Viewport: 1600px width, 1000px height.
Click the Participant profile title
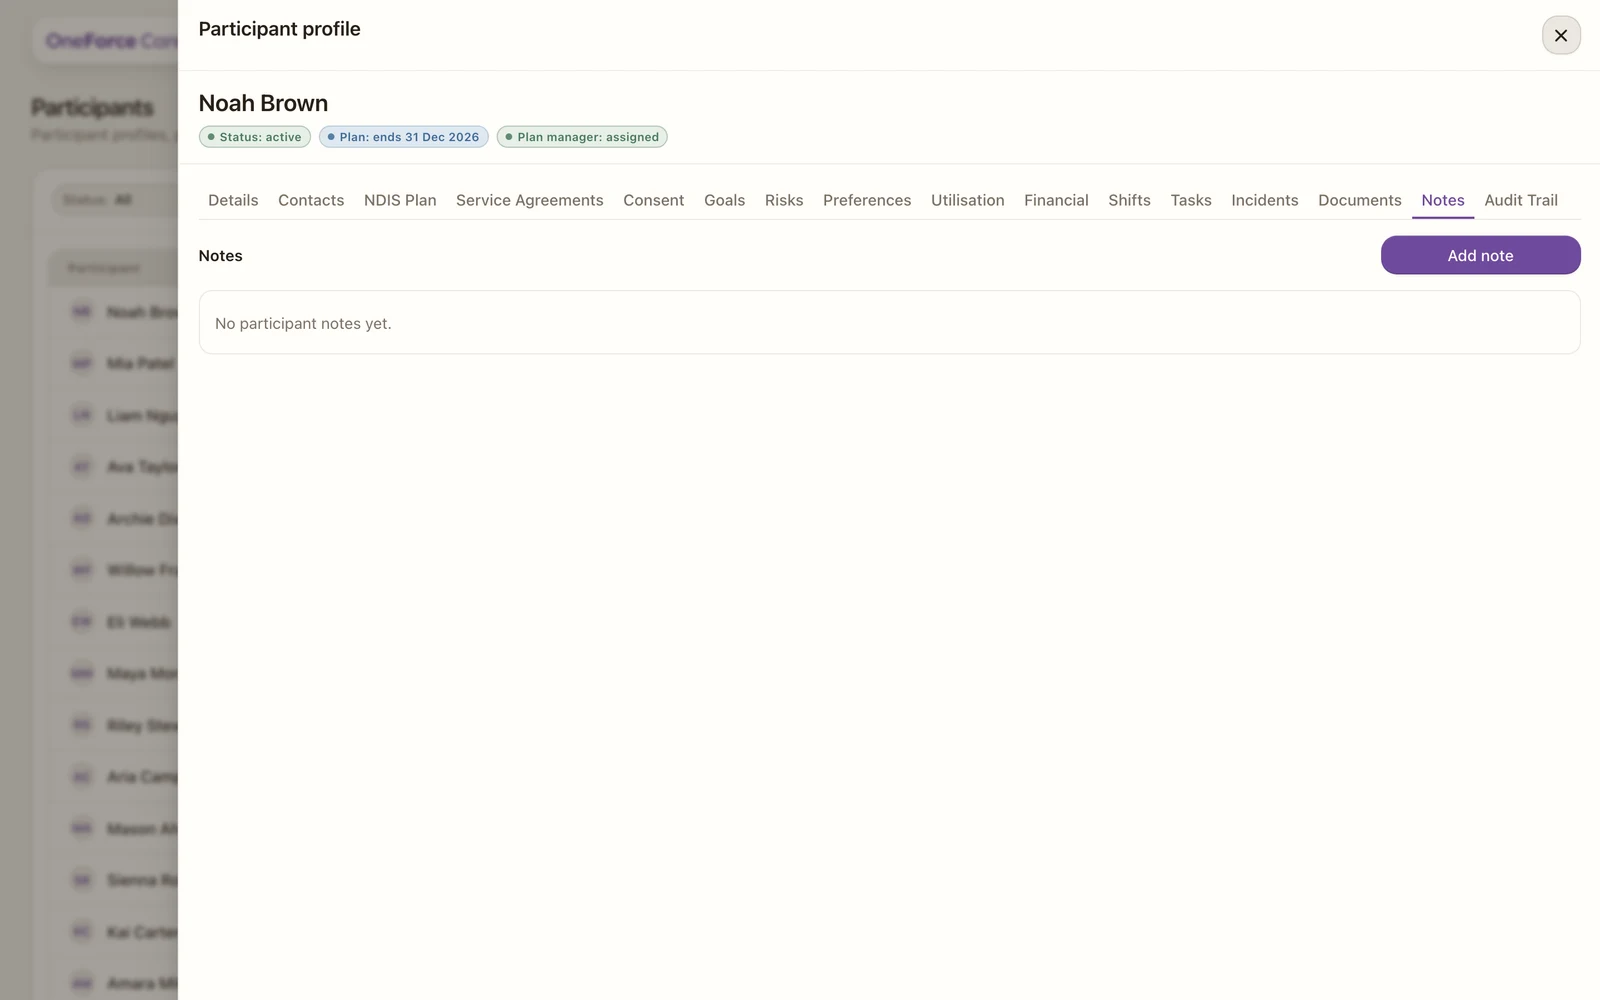(x=279, y=29)
